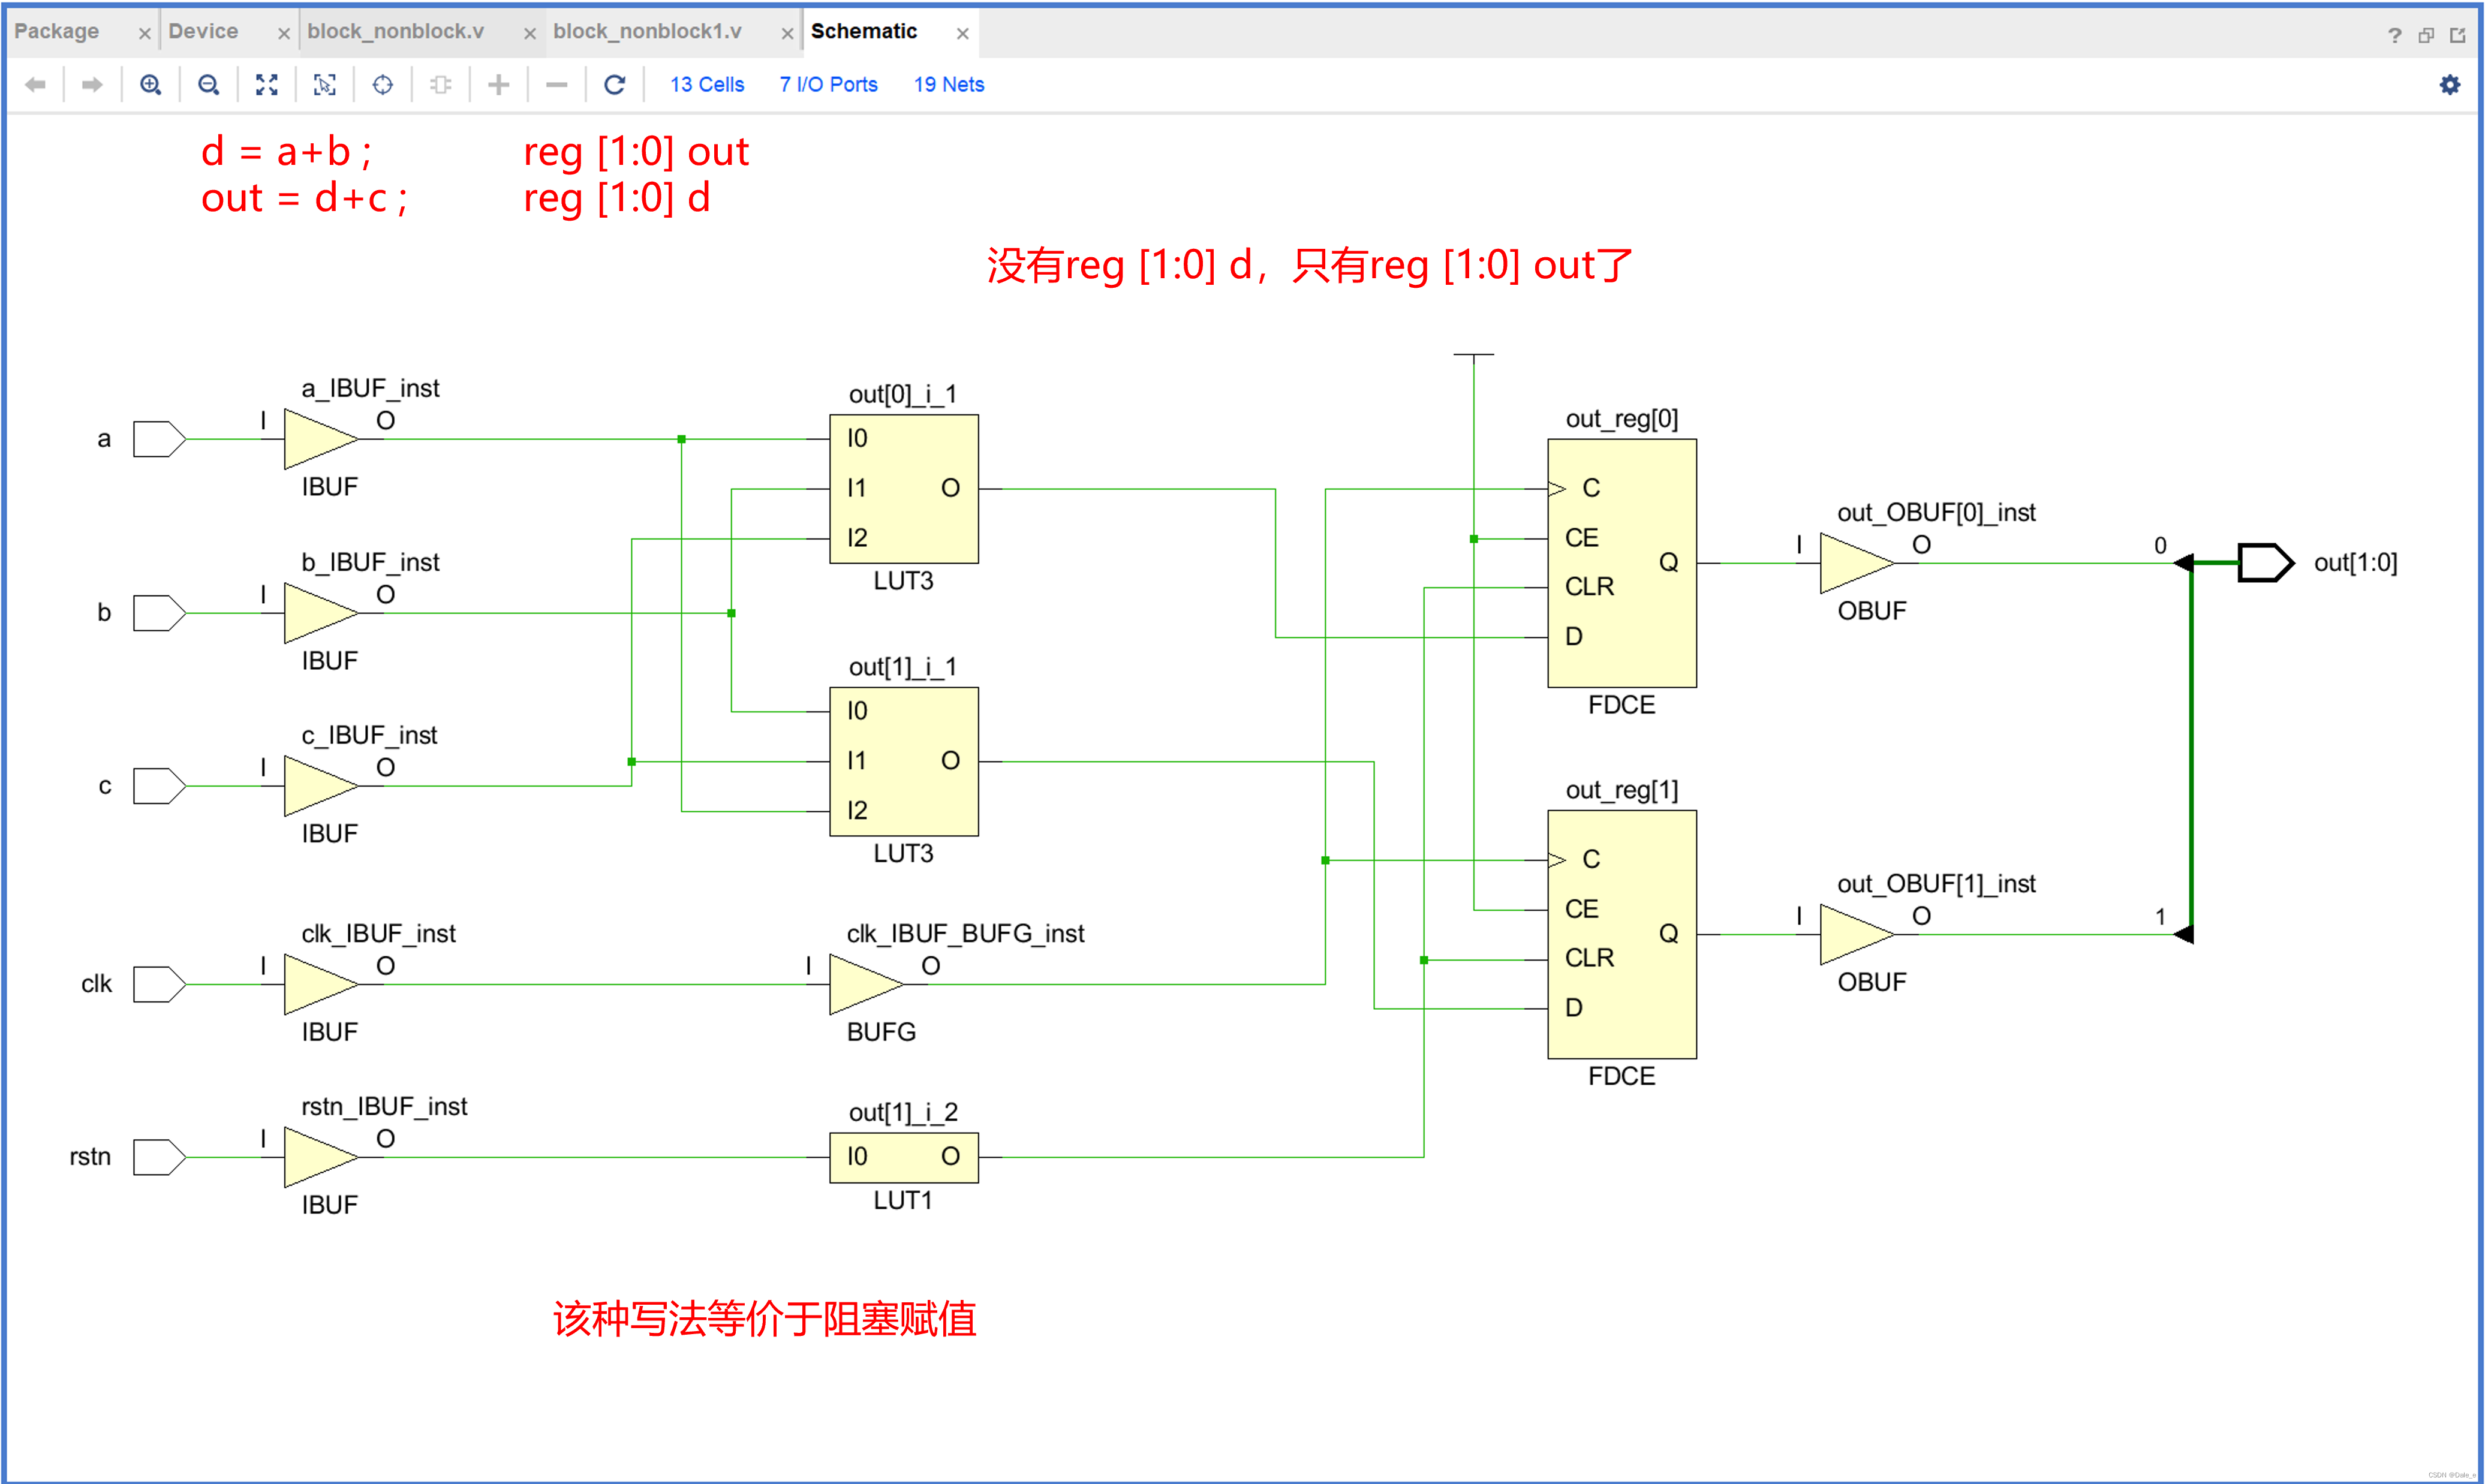Close the block_nonblock1.v tab
The image size is (2485, 1484).
787,34
